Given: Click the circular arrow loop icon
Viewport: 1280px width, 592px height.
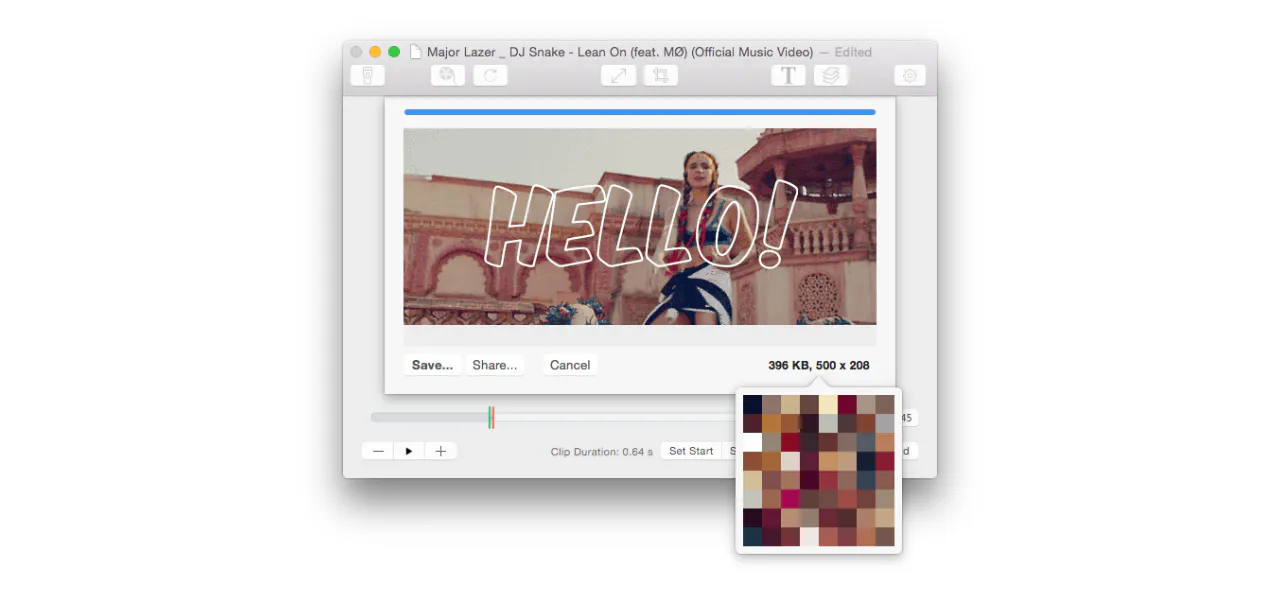Looking at the screenshot, I should 490,75.
